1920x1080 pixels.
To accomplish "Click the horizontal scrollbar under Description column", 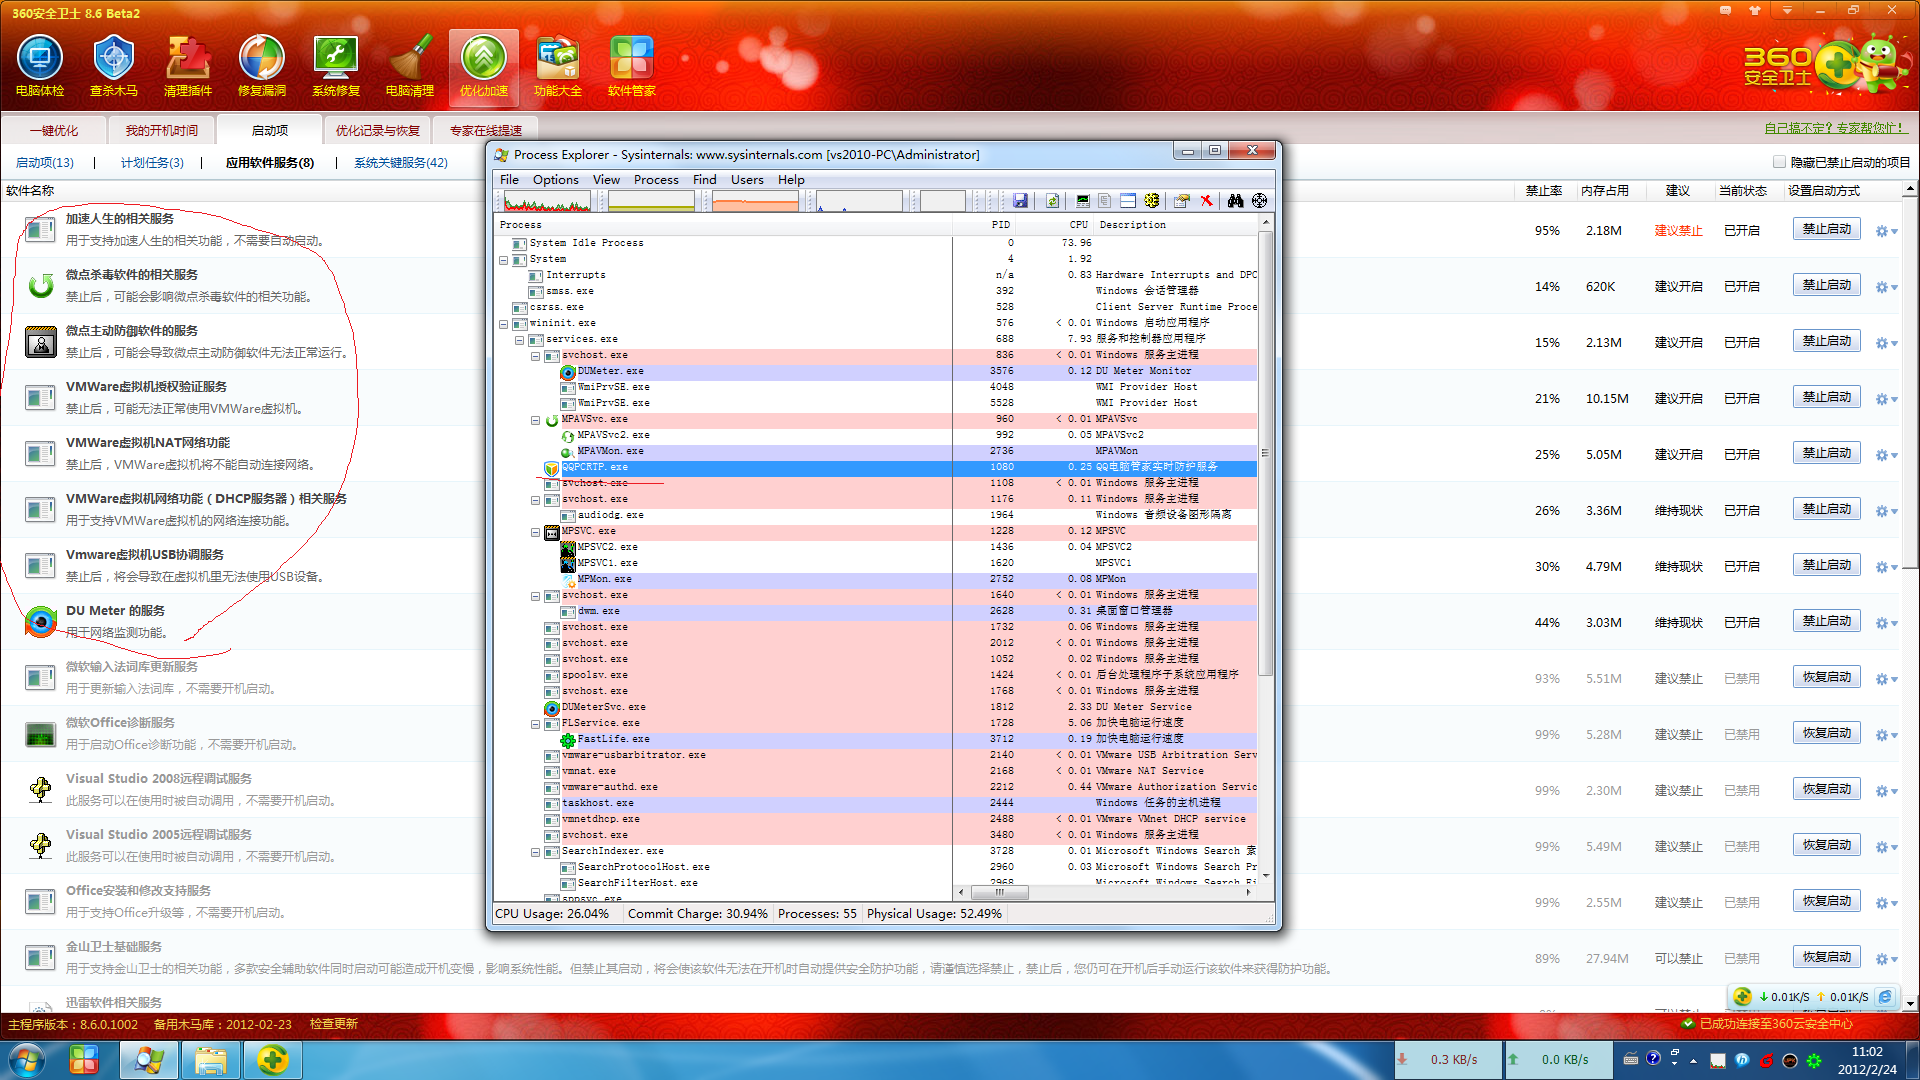I will 998,892.
